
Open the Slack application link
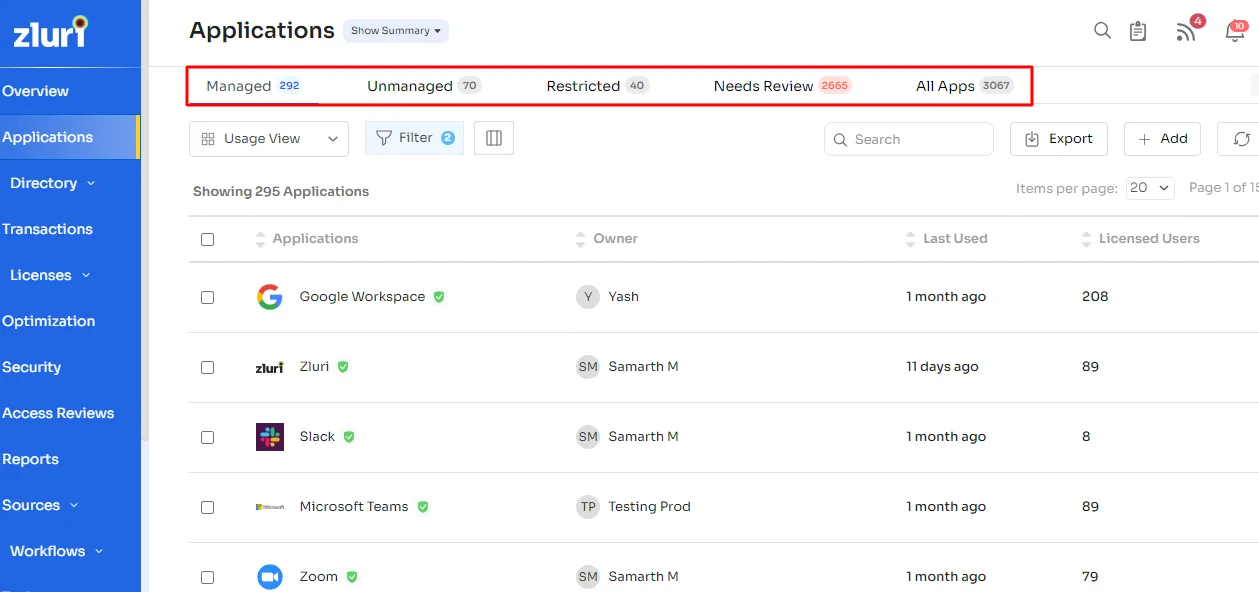tap(317, 437)
